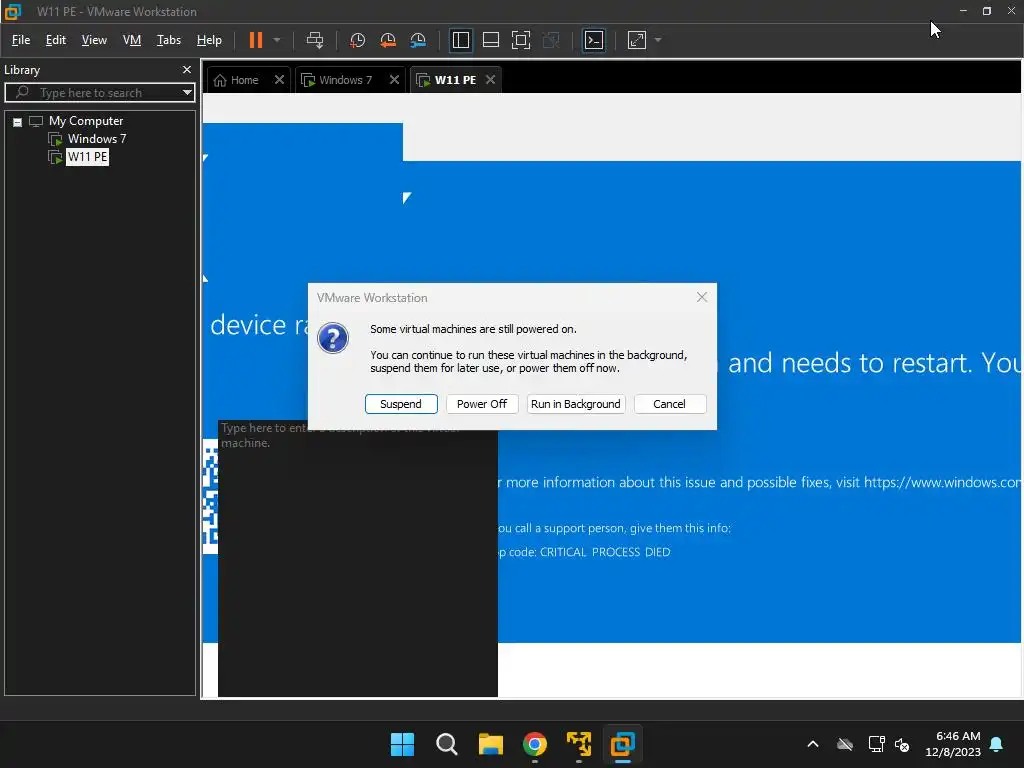Open the snapshot manager icon
This screenshot has width=1024, height=768.
(x=418, y=40)
